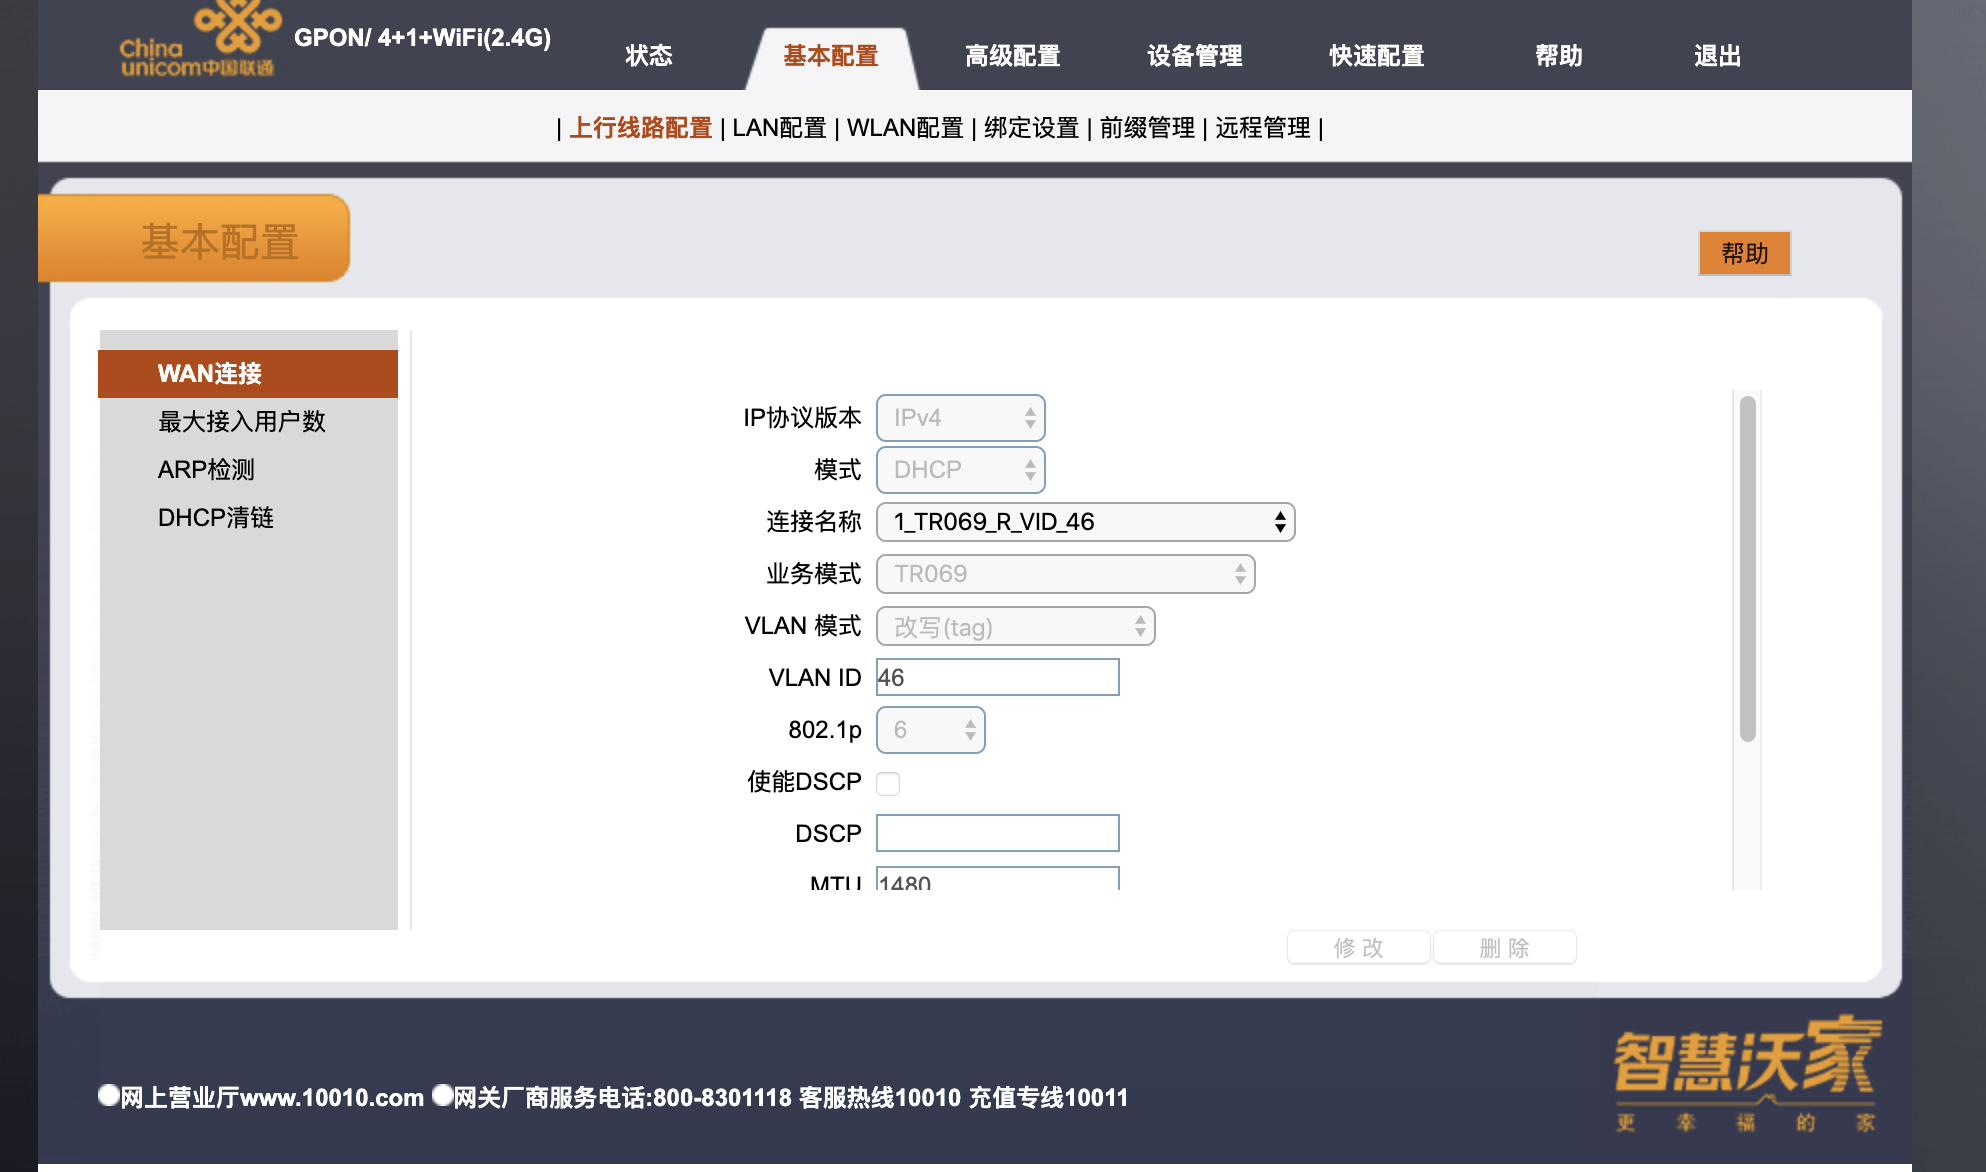Image resolution: width=1986 pixels, height=1172 pixels.
Task: Toggle the 使能DSCP checkbox
Action: click(888, 783)
